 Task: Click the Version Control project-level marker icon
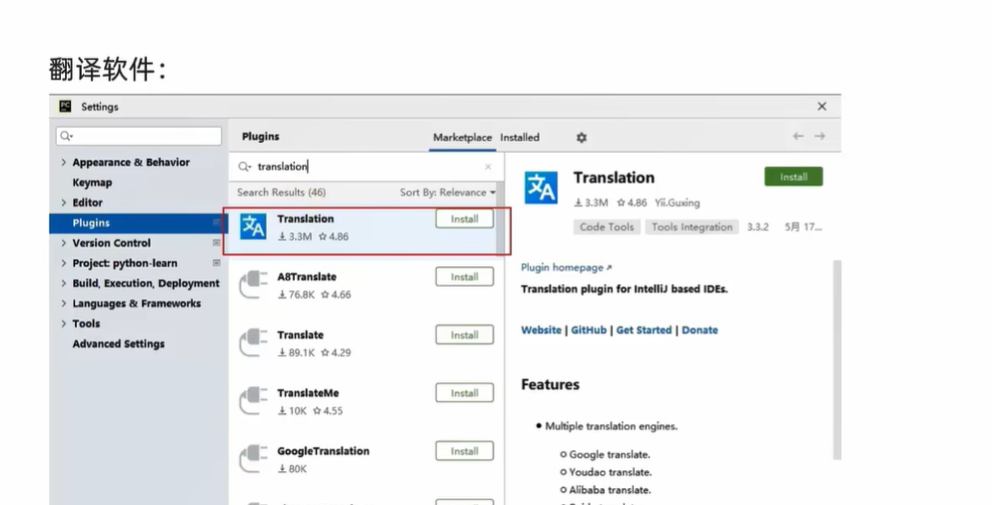[x=216, y=243]
